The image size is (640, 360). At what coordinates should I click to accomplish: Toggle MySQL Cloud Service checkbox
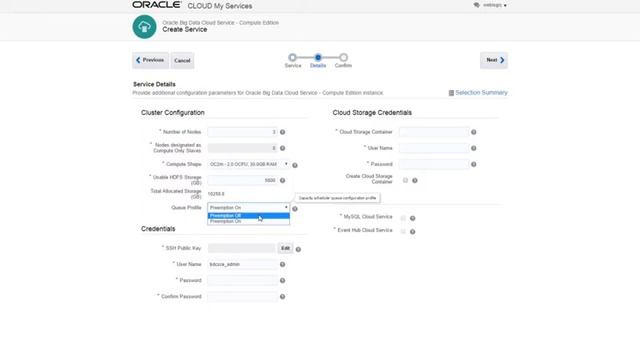[403, 218]
